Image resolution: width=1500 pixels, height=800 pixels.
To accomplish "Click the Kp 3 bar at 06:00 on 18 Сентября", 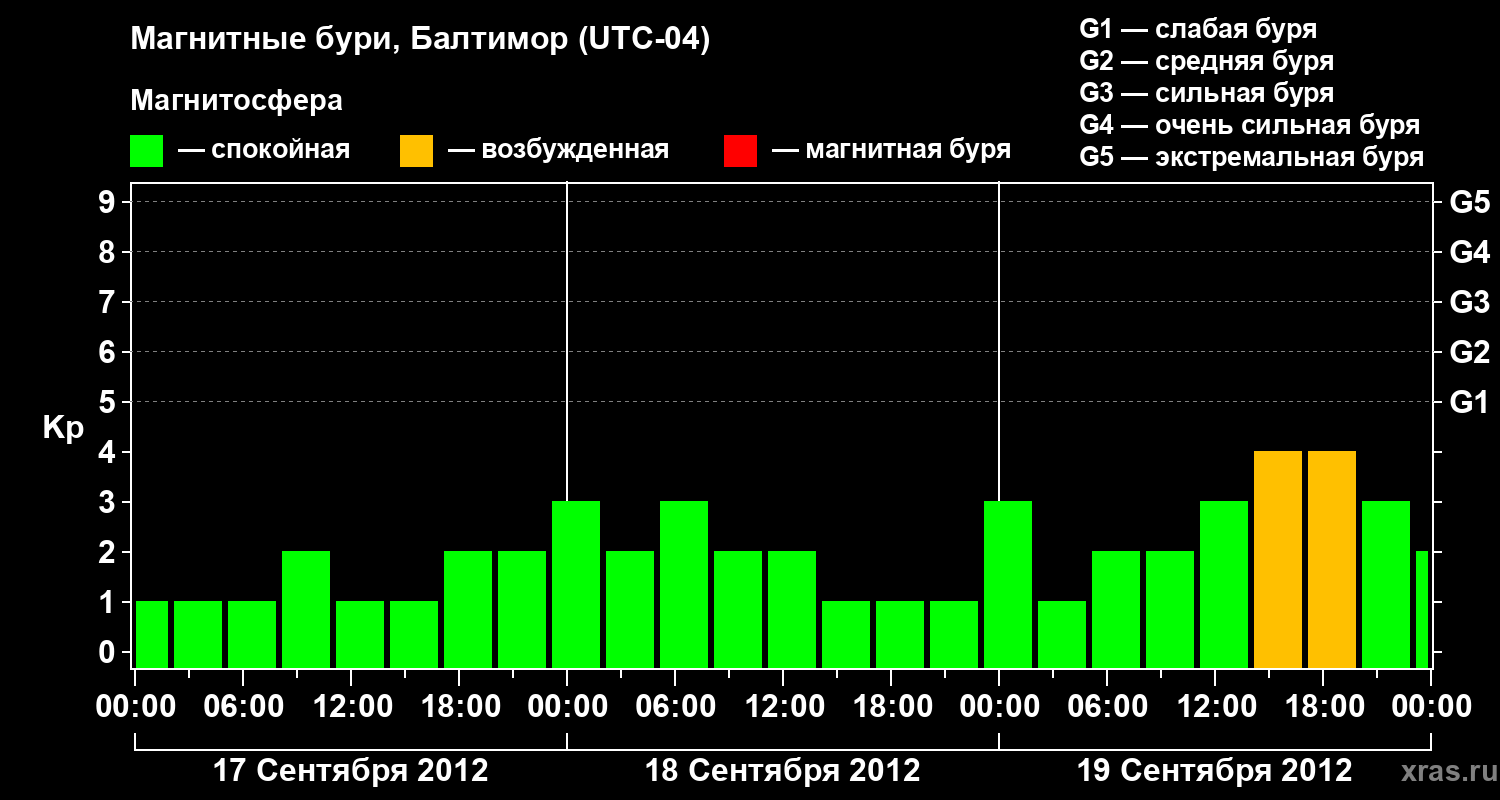I will coord(684,585).
